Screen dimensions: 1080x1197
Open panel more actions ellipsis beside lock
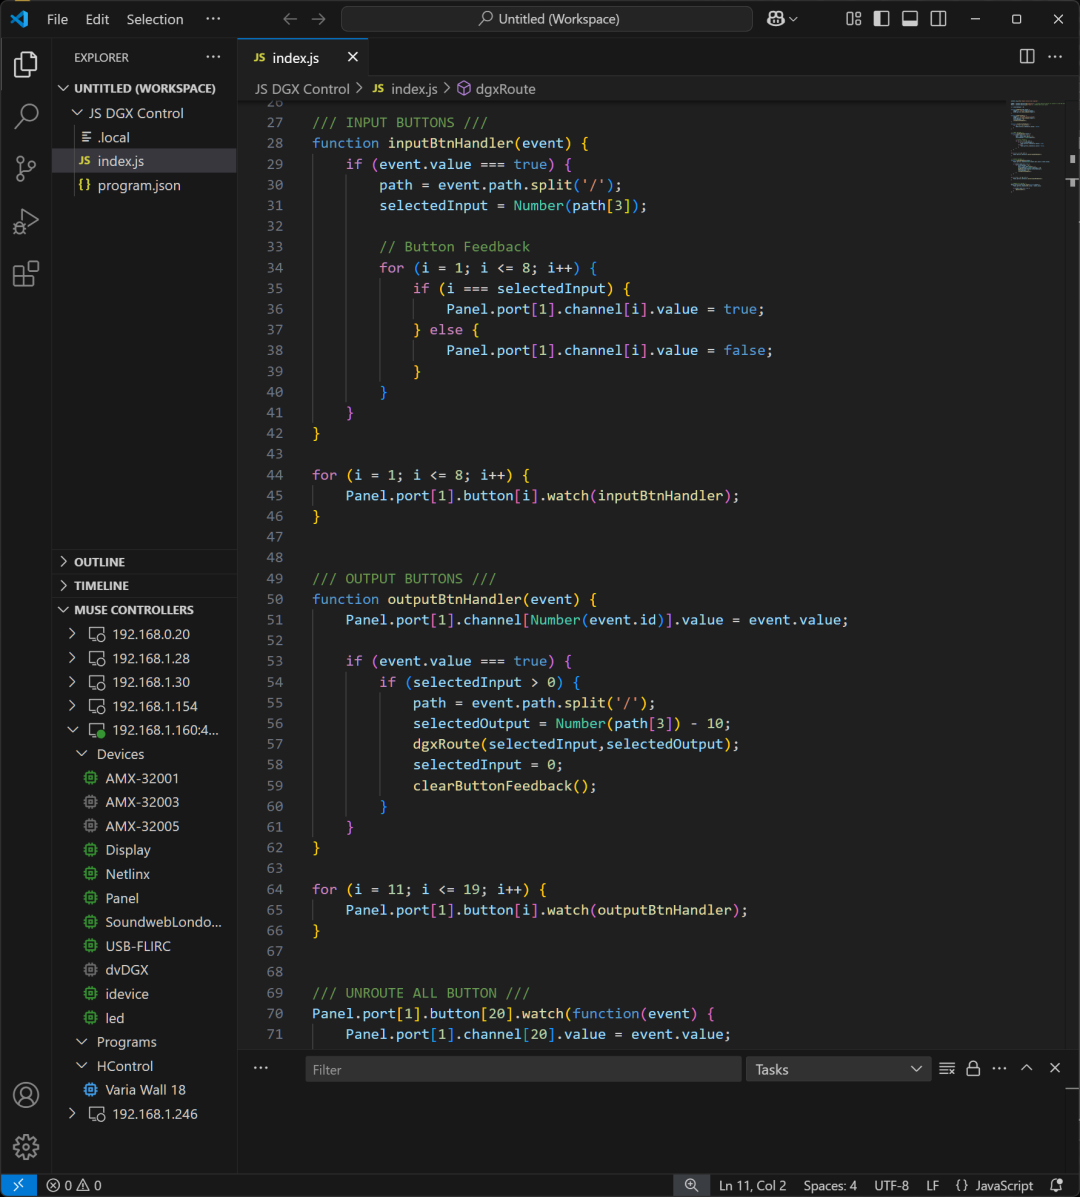pyautogui.click(x=999, y=1069)
